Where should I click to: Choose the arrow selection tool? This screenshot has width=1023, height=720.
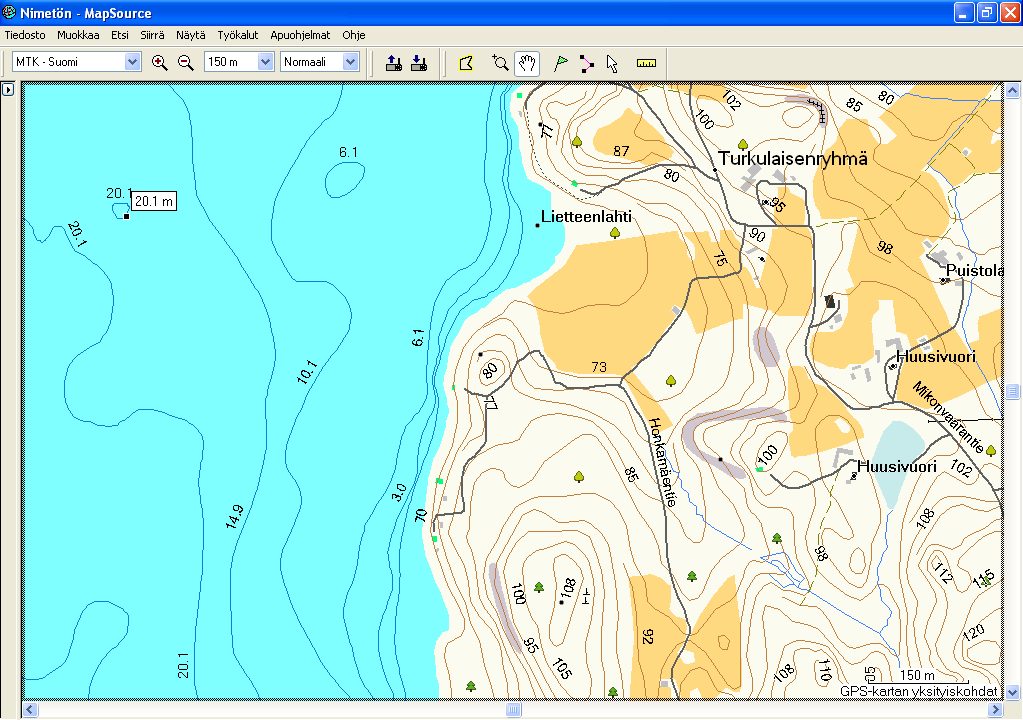tap(612, 62)
